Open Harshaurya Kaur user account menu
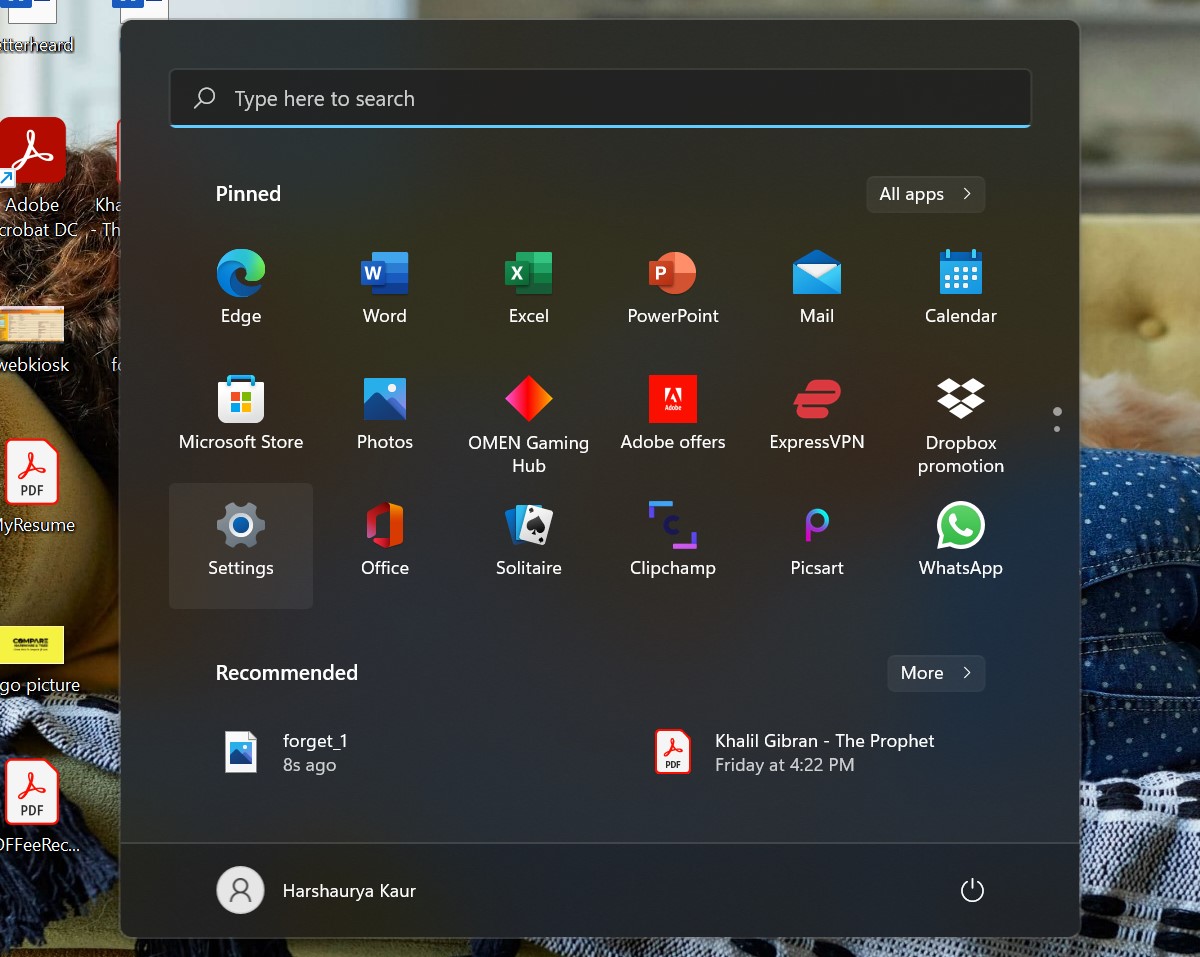 [317, 891]
